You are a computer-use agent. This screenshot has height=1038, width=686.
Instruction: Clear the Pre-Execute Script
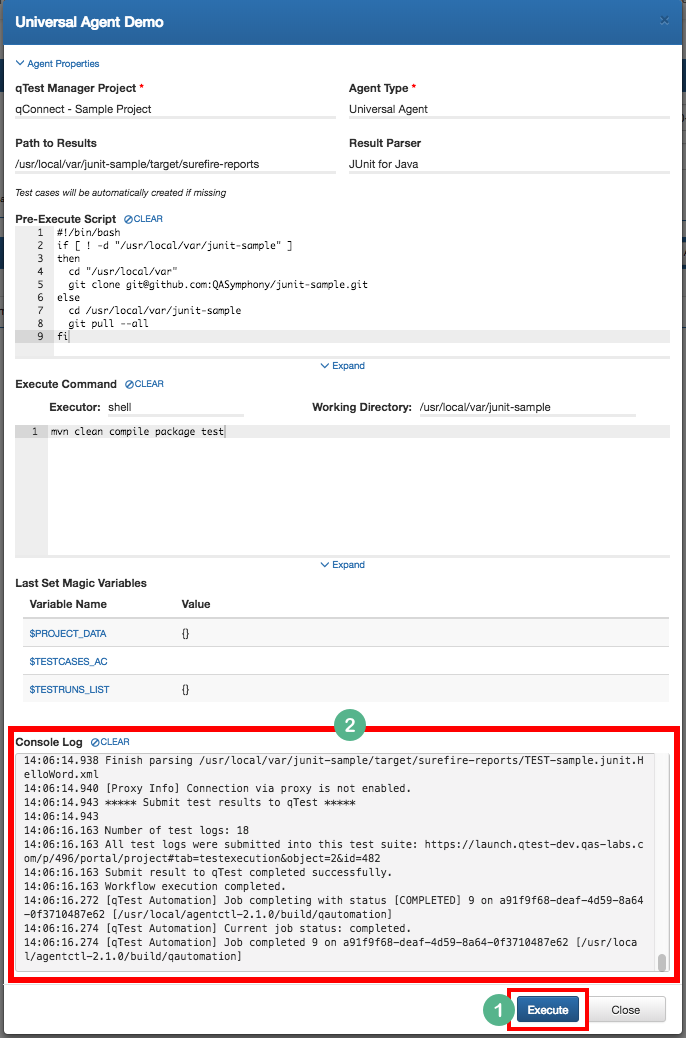coord(143,218)
